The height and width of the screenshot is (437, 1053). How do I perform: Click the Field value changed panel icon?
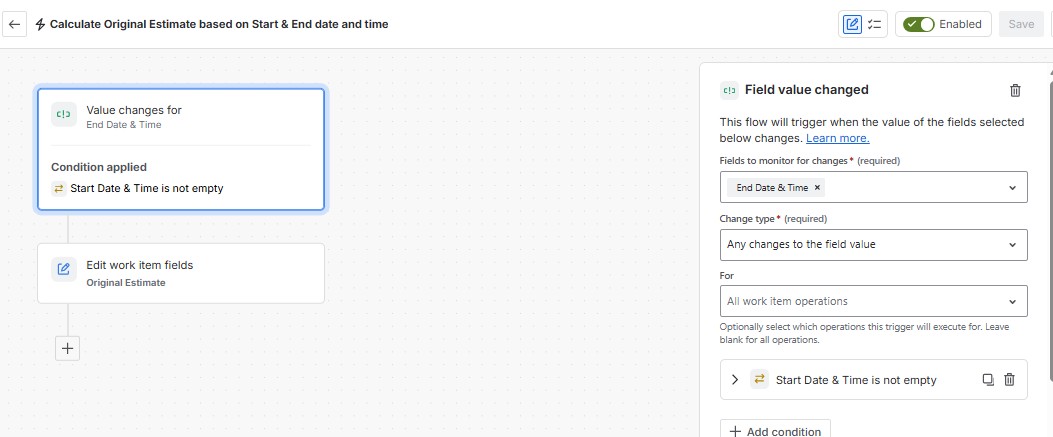coord(729,91)
